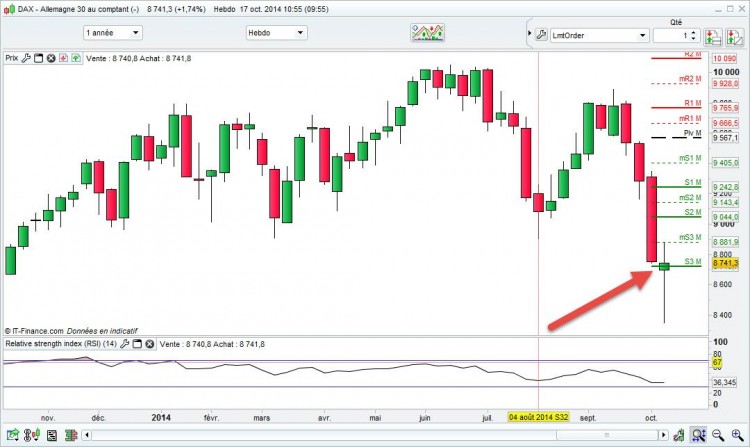The width and height of the screenshot is (750, 447).
Task: Open the Hebdo timeframe dropdown
Action: [276, 33]
